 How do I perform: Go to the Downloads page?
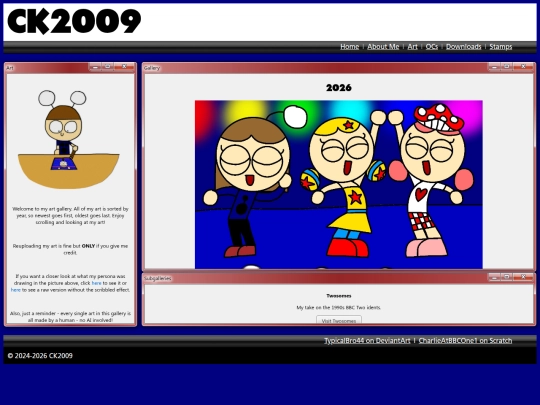(464, 46)
